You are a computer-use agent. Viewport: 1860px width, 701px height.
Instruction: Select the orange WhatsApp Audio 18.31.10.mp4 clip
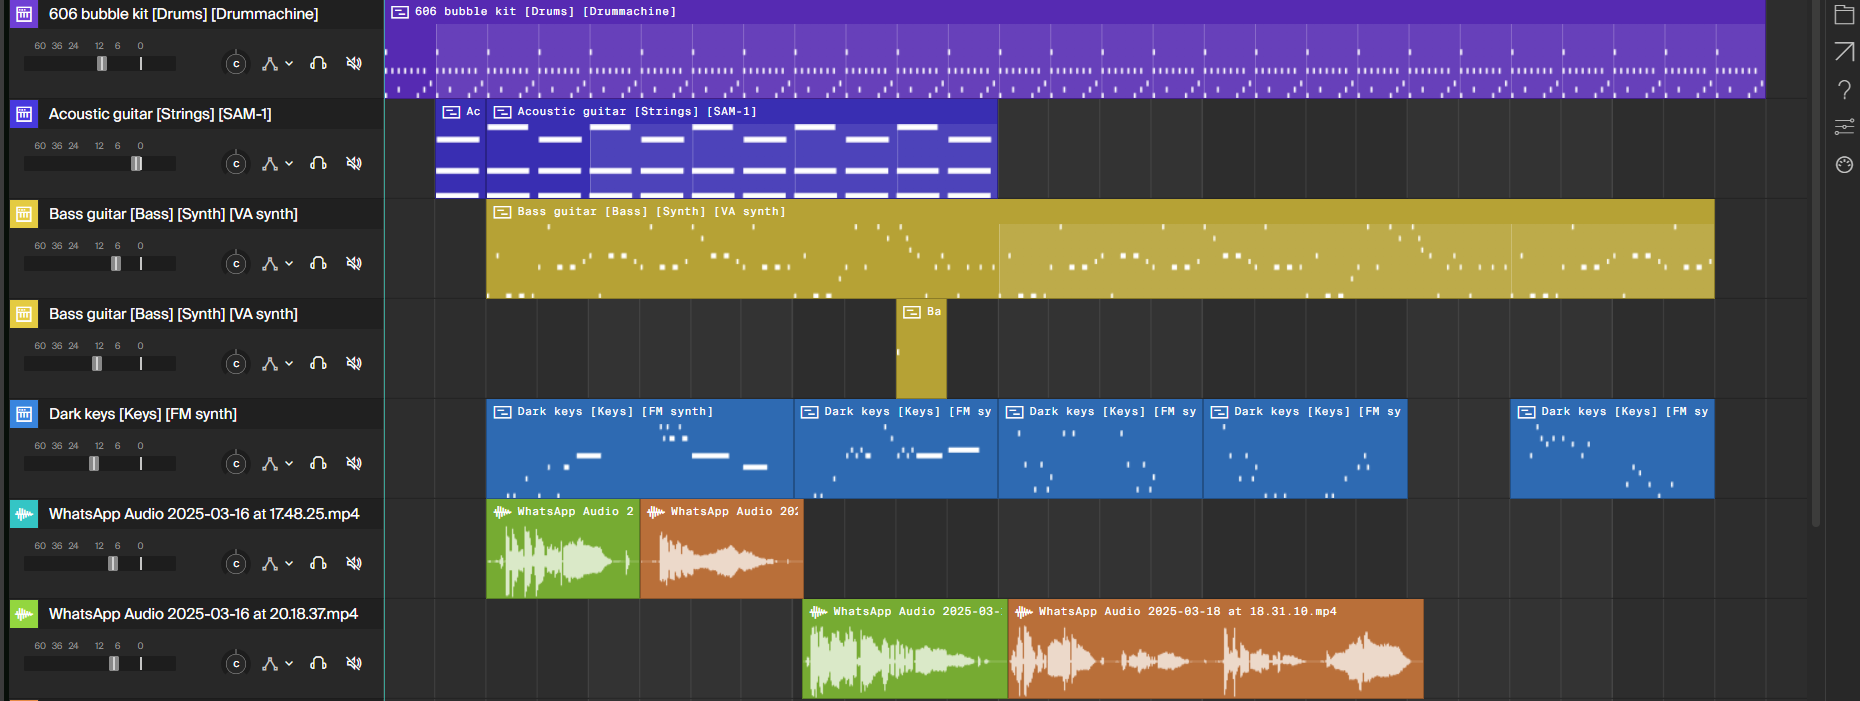pyautogui.click(x=1216, y=649)
